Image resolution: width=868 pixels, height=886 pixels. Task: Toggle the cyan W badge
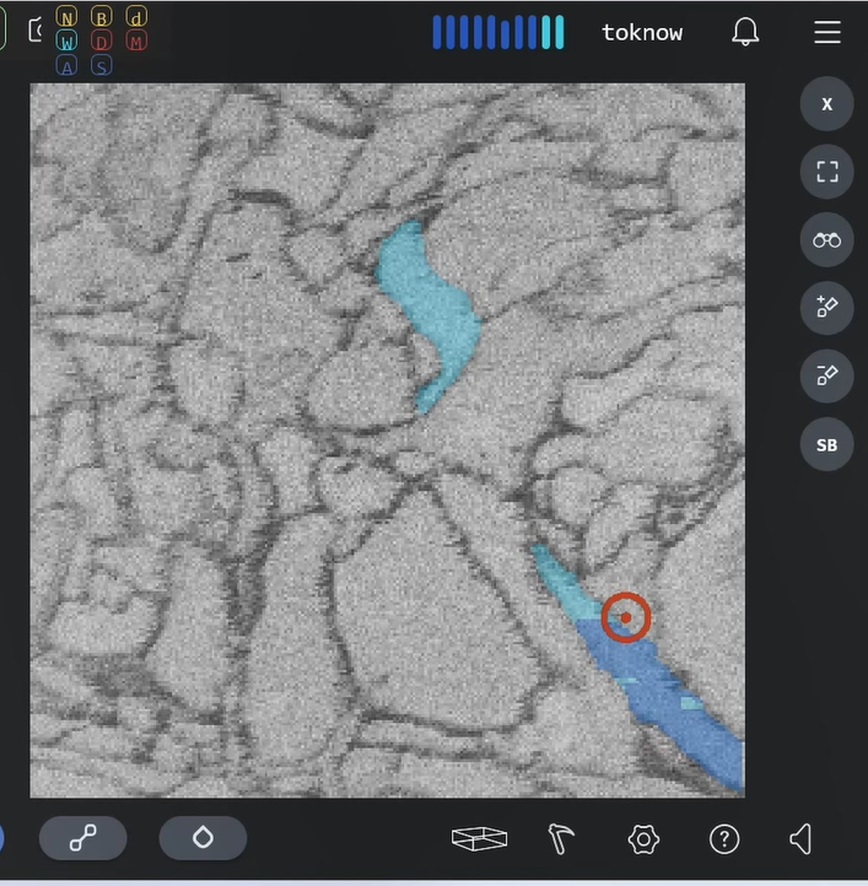[67, 42]
